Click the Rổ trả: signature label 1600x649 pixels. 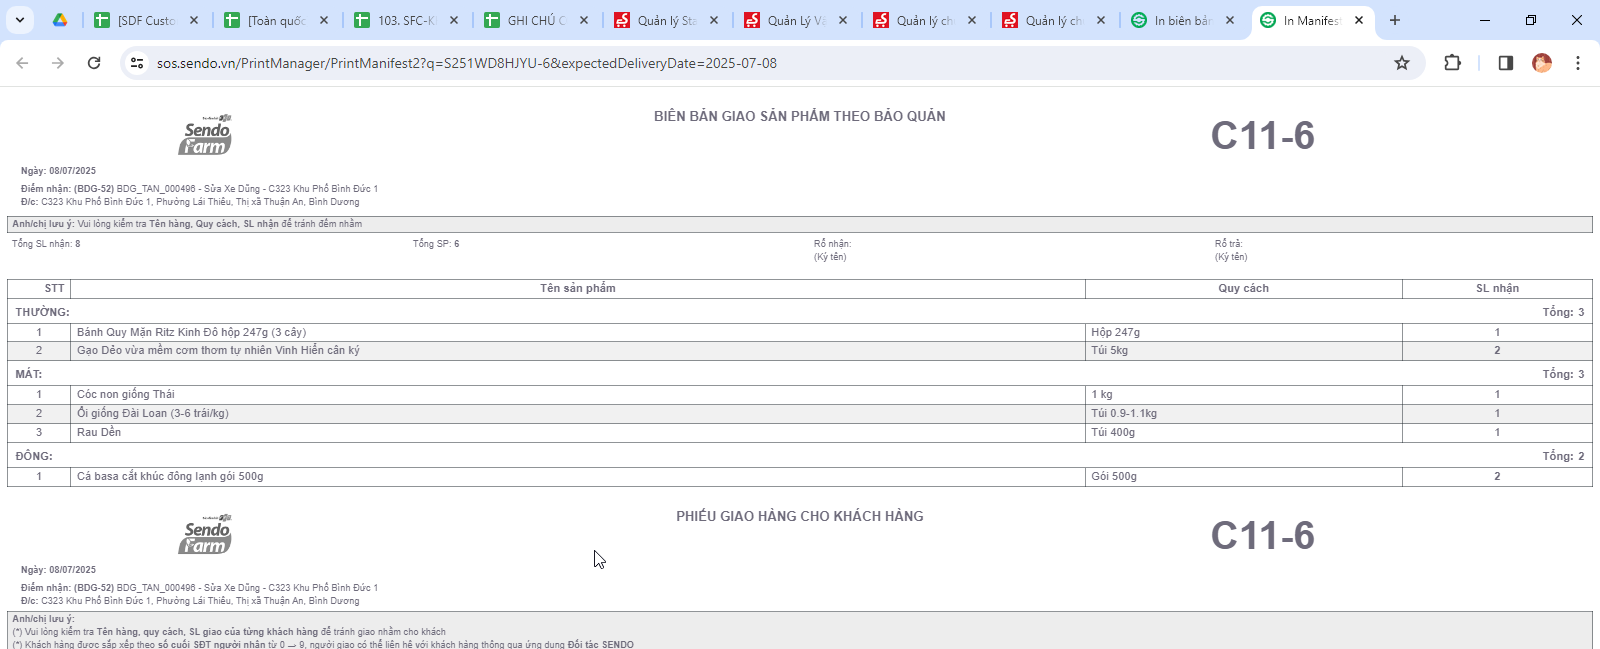(x=1228, y=244)
